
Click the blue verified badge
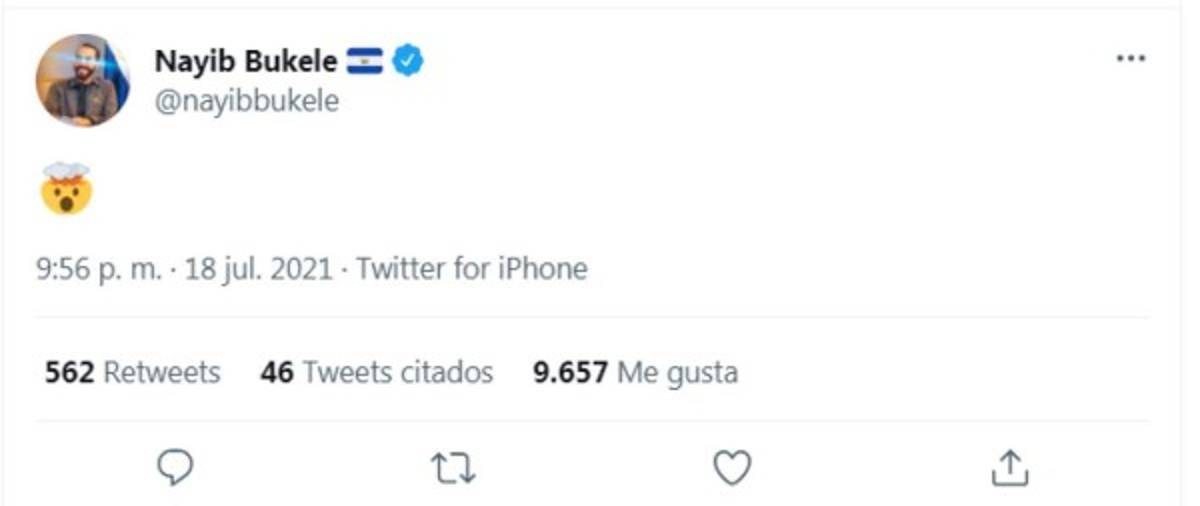[x=408, y=61]
